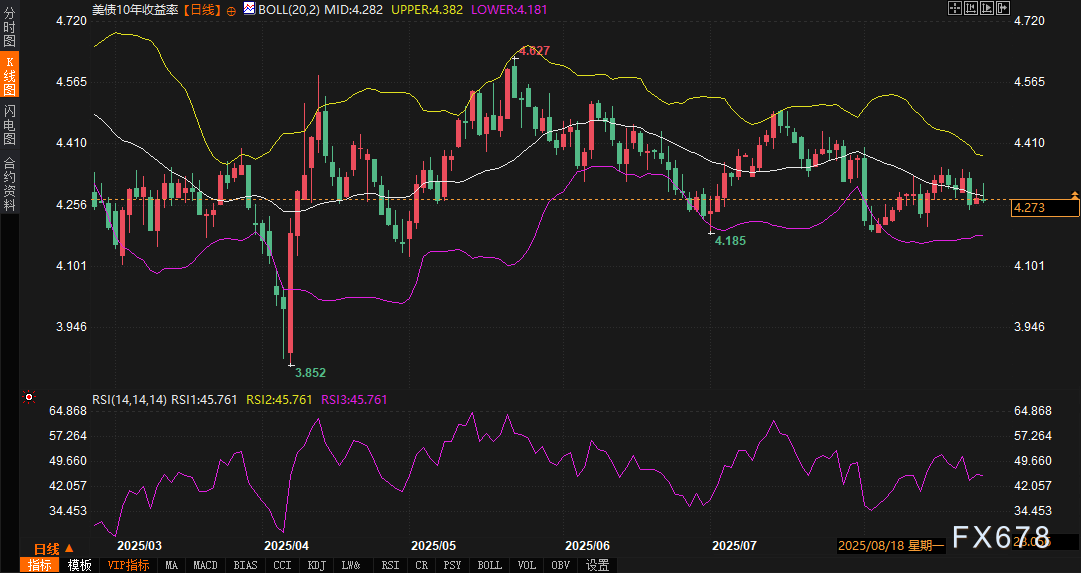Click the red target icon above RSI panel
Viewport: 1081px width, 573px height.
pos(30,398)
